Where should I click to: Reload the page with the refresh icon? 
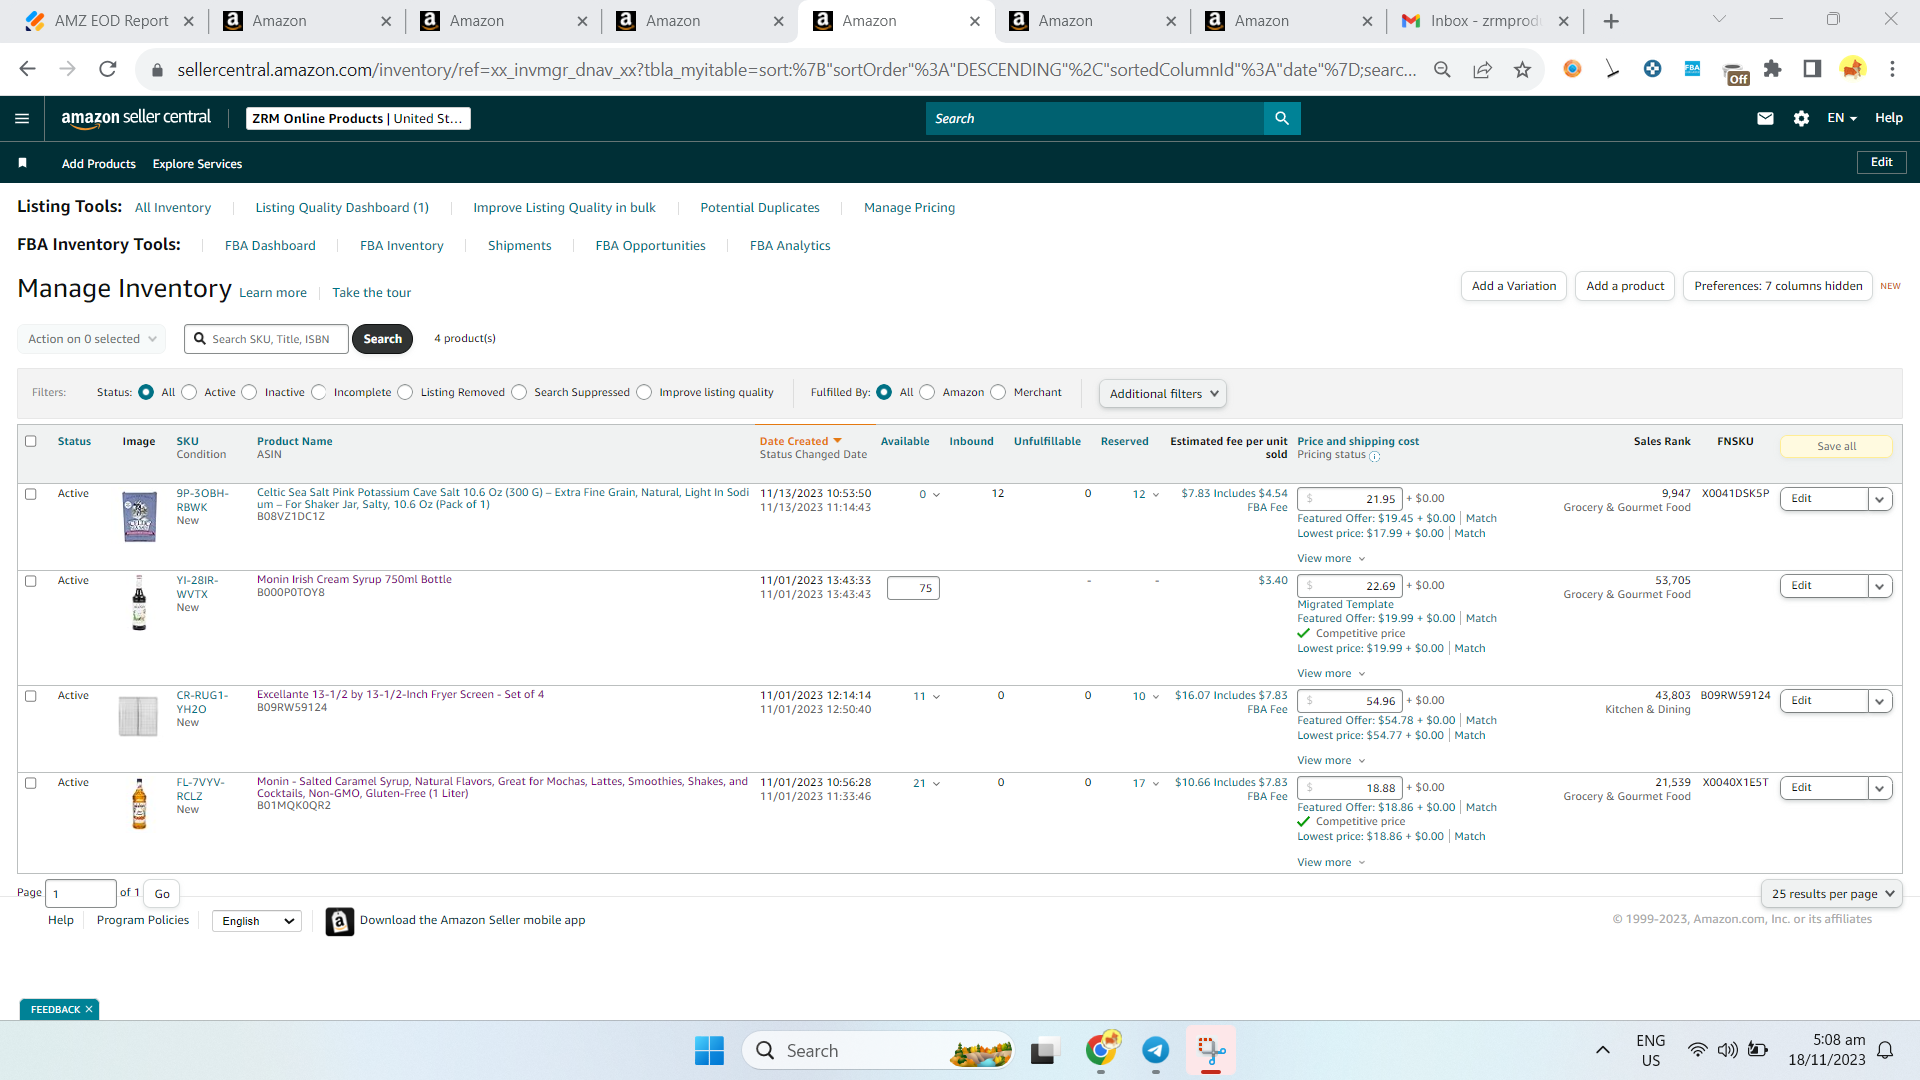[x=107, y=69]
